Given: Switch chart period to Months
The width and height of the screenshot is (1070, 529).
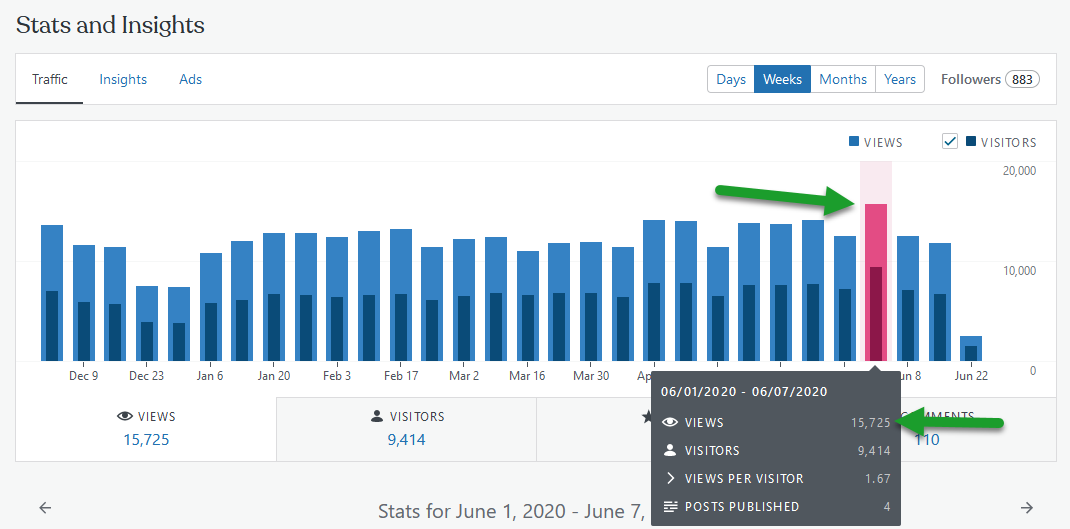Looking at the screenshot, I should (x=843, y=79).
